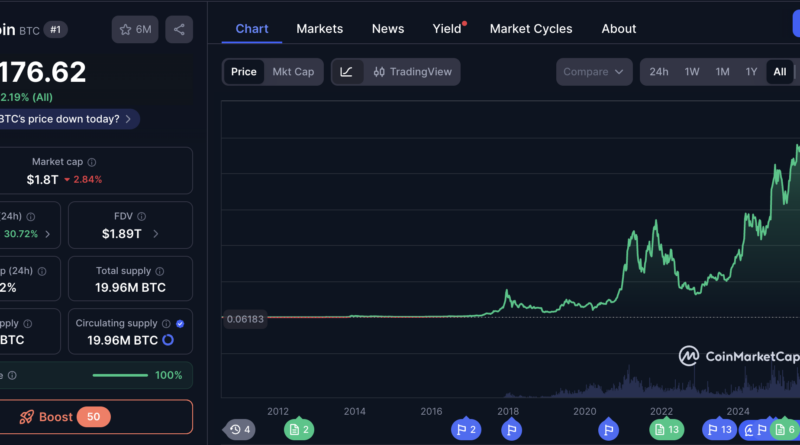Open the News tab
800x445 pixels.
pyautogui.click(x=388, y=29)
